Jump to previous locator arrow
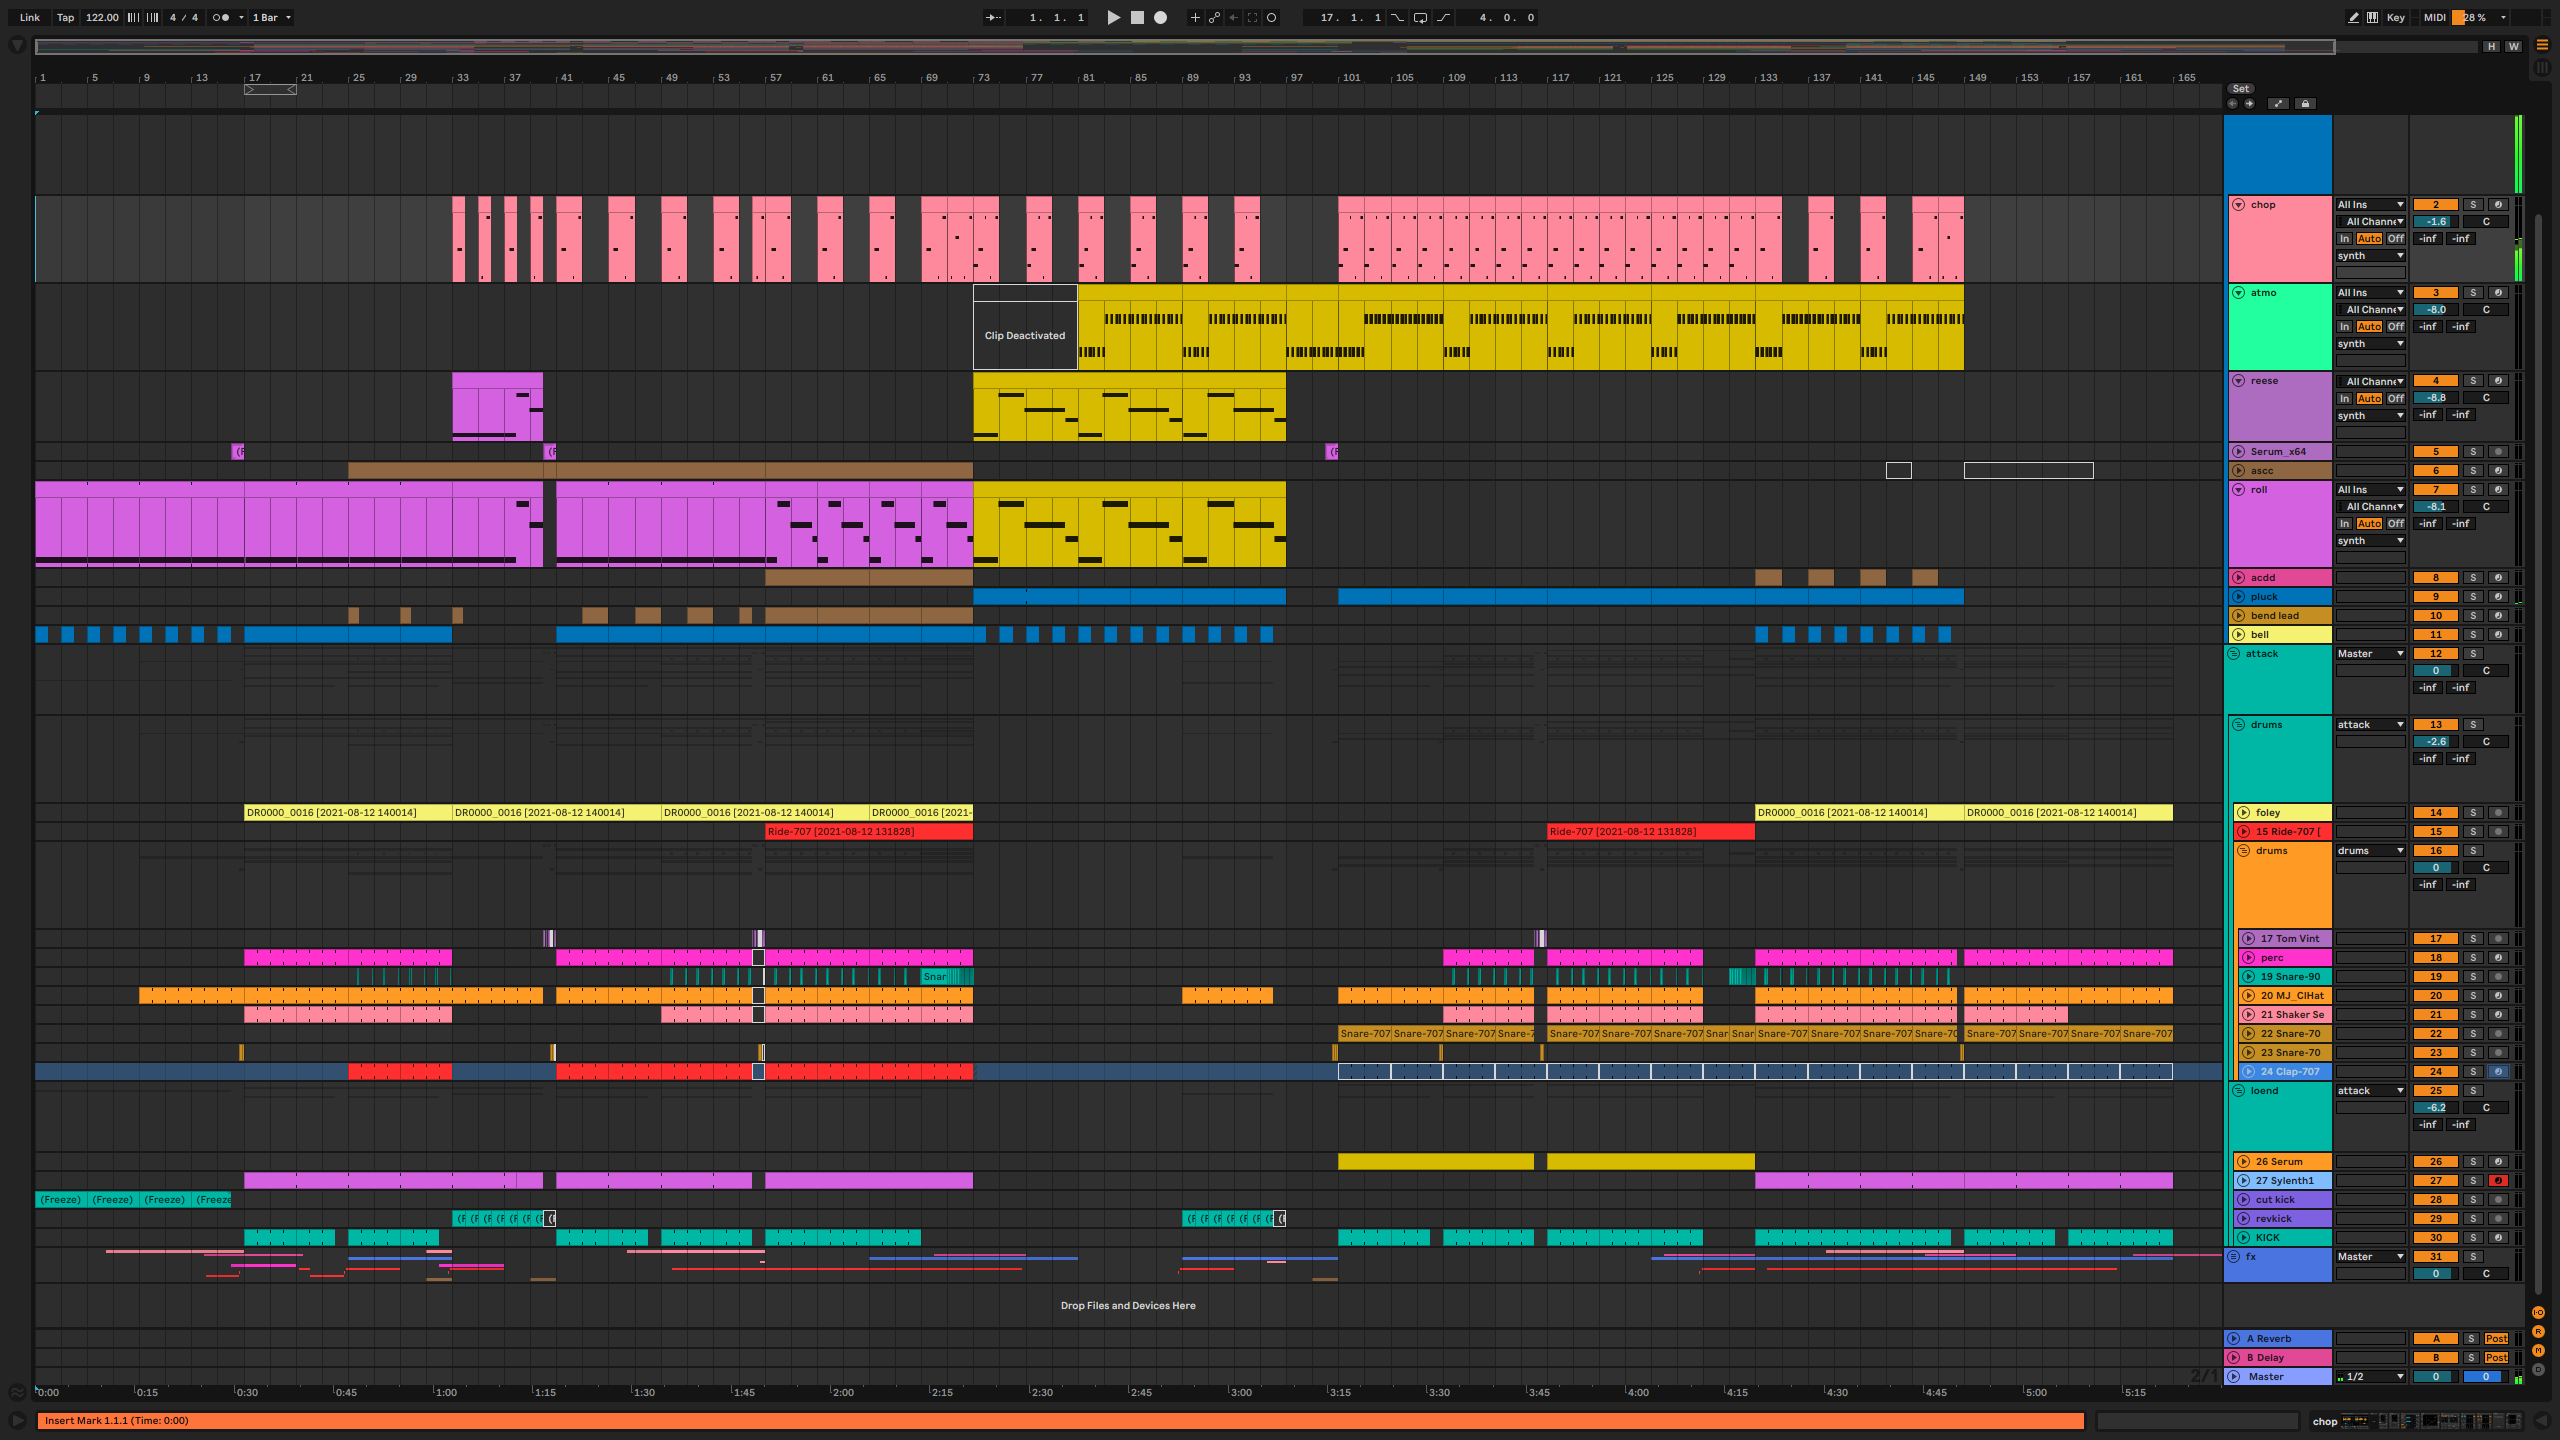 (2232, 104)
